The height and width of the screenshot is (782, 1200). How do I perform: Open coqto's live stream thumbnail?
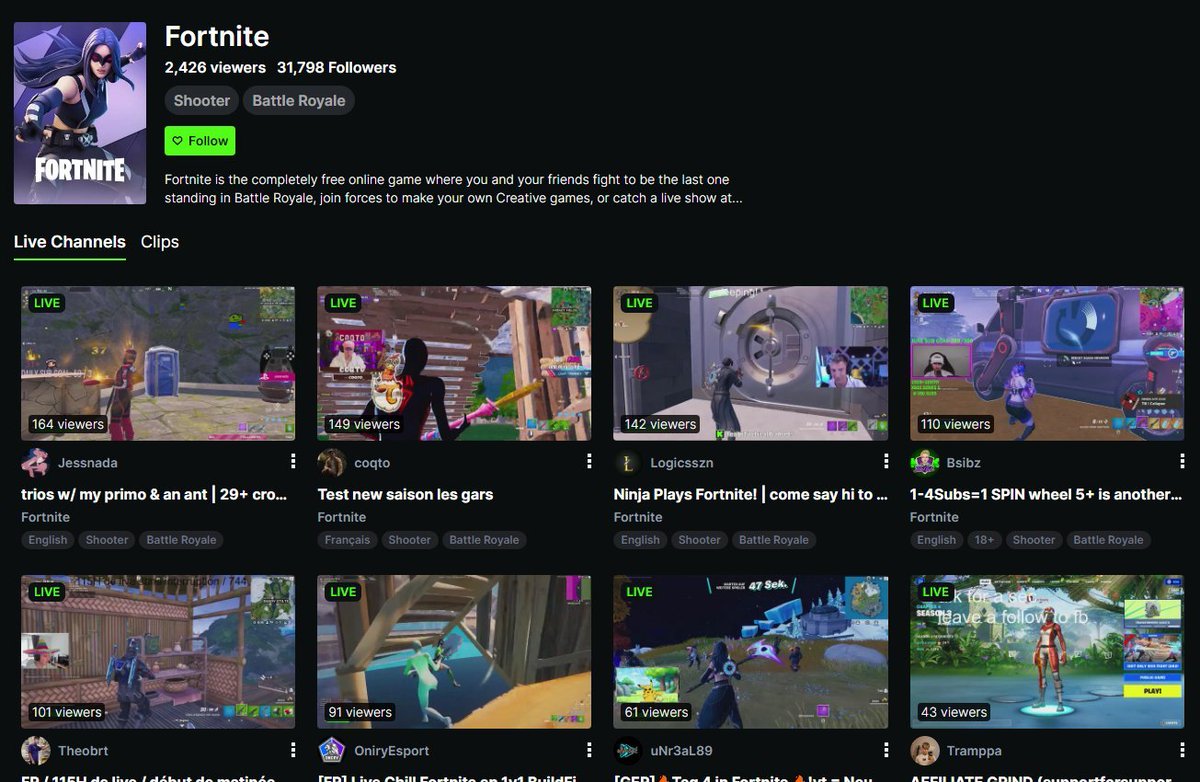coord(454,364)
